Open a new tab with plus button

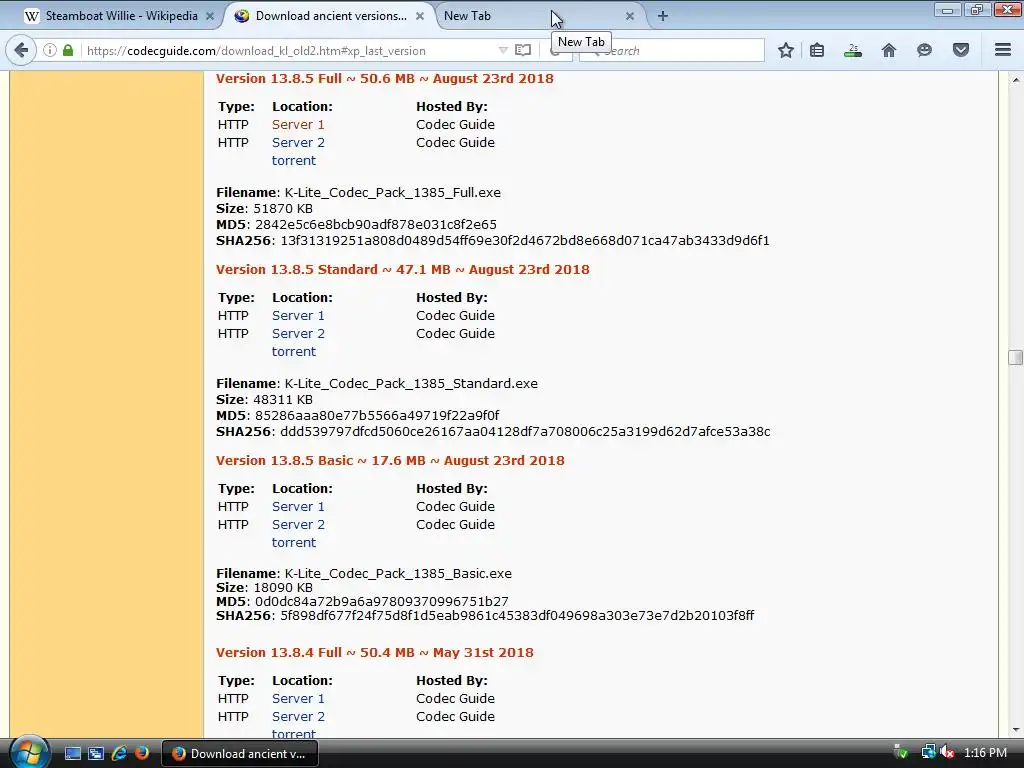click(662, 16)
